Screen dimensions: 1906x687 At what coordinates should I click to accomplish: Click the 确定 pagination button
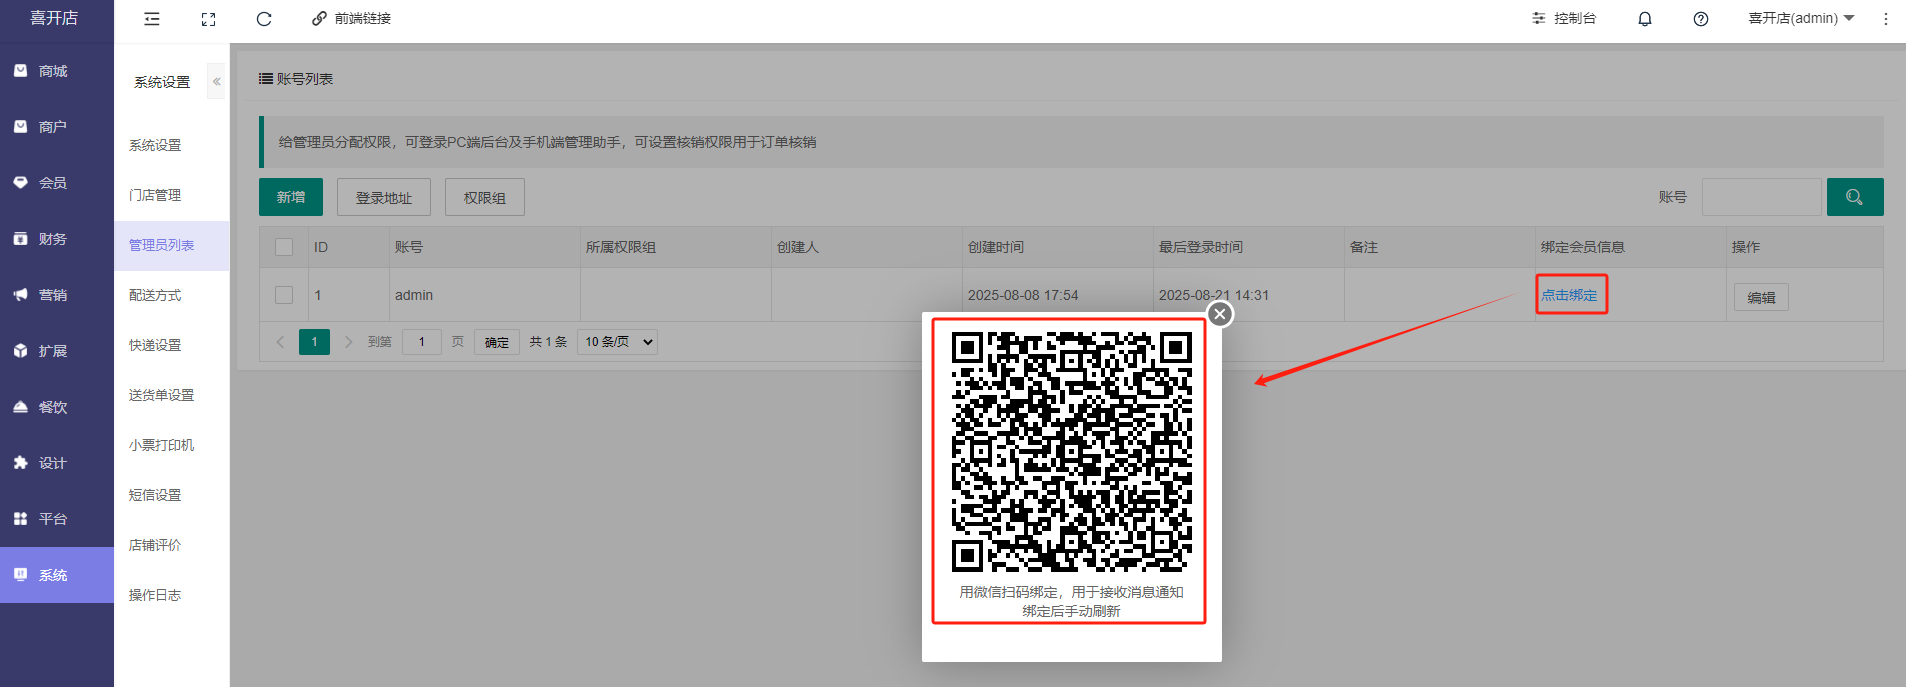497,342
